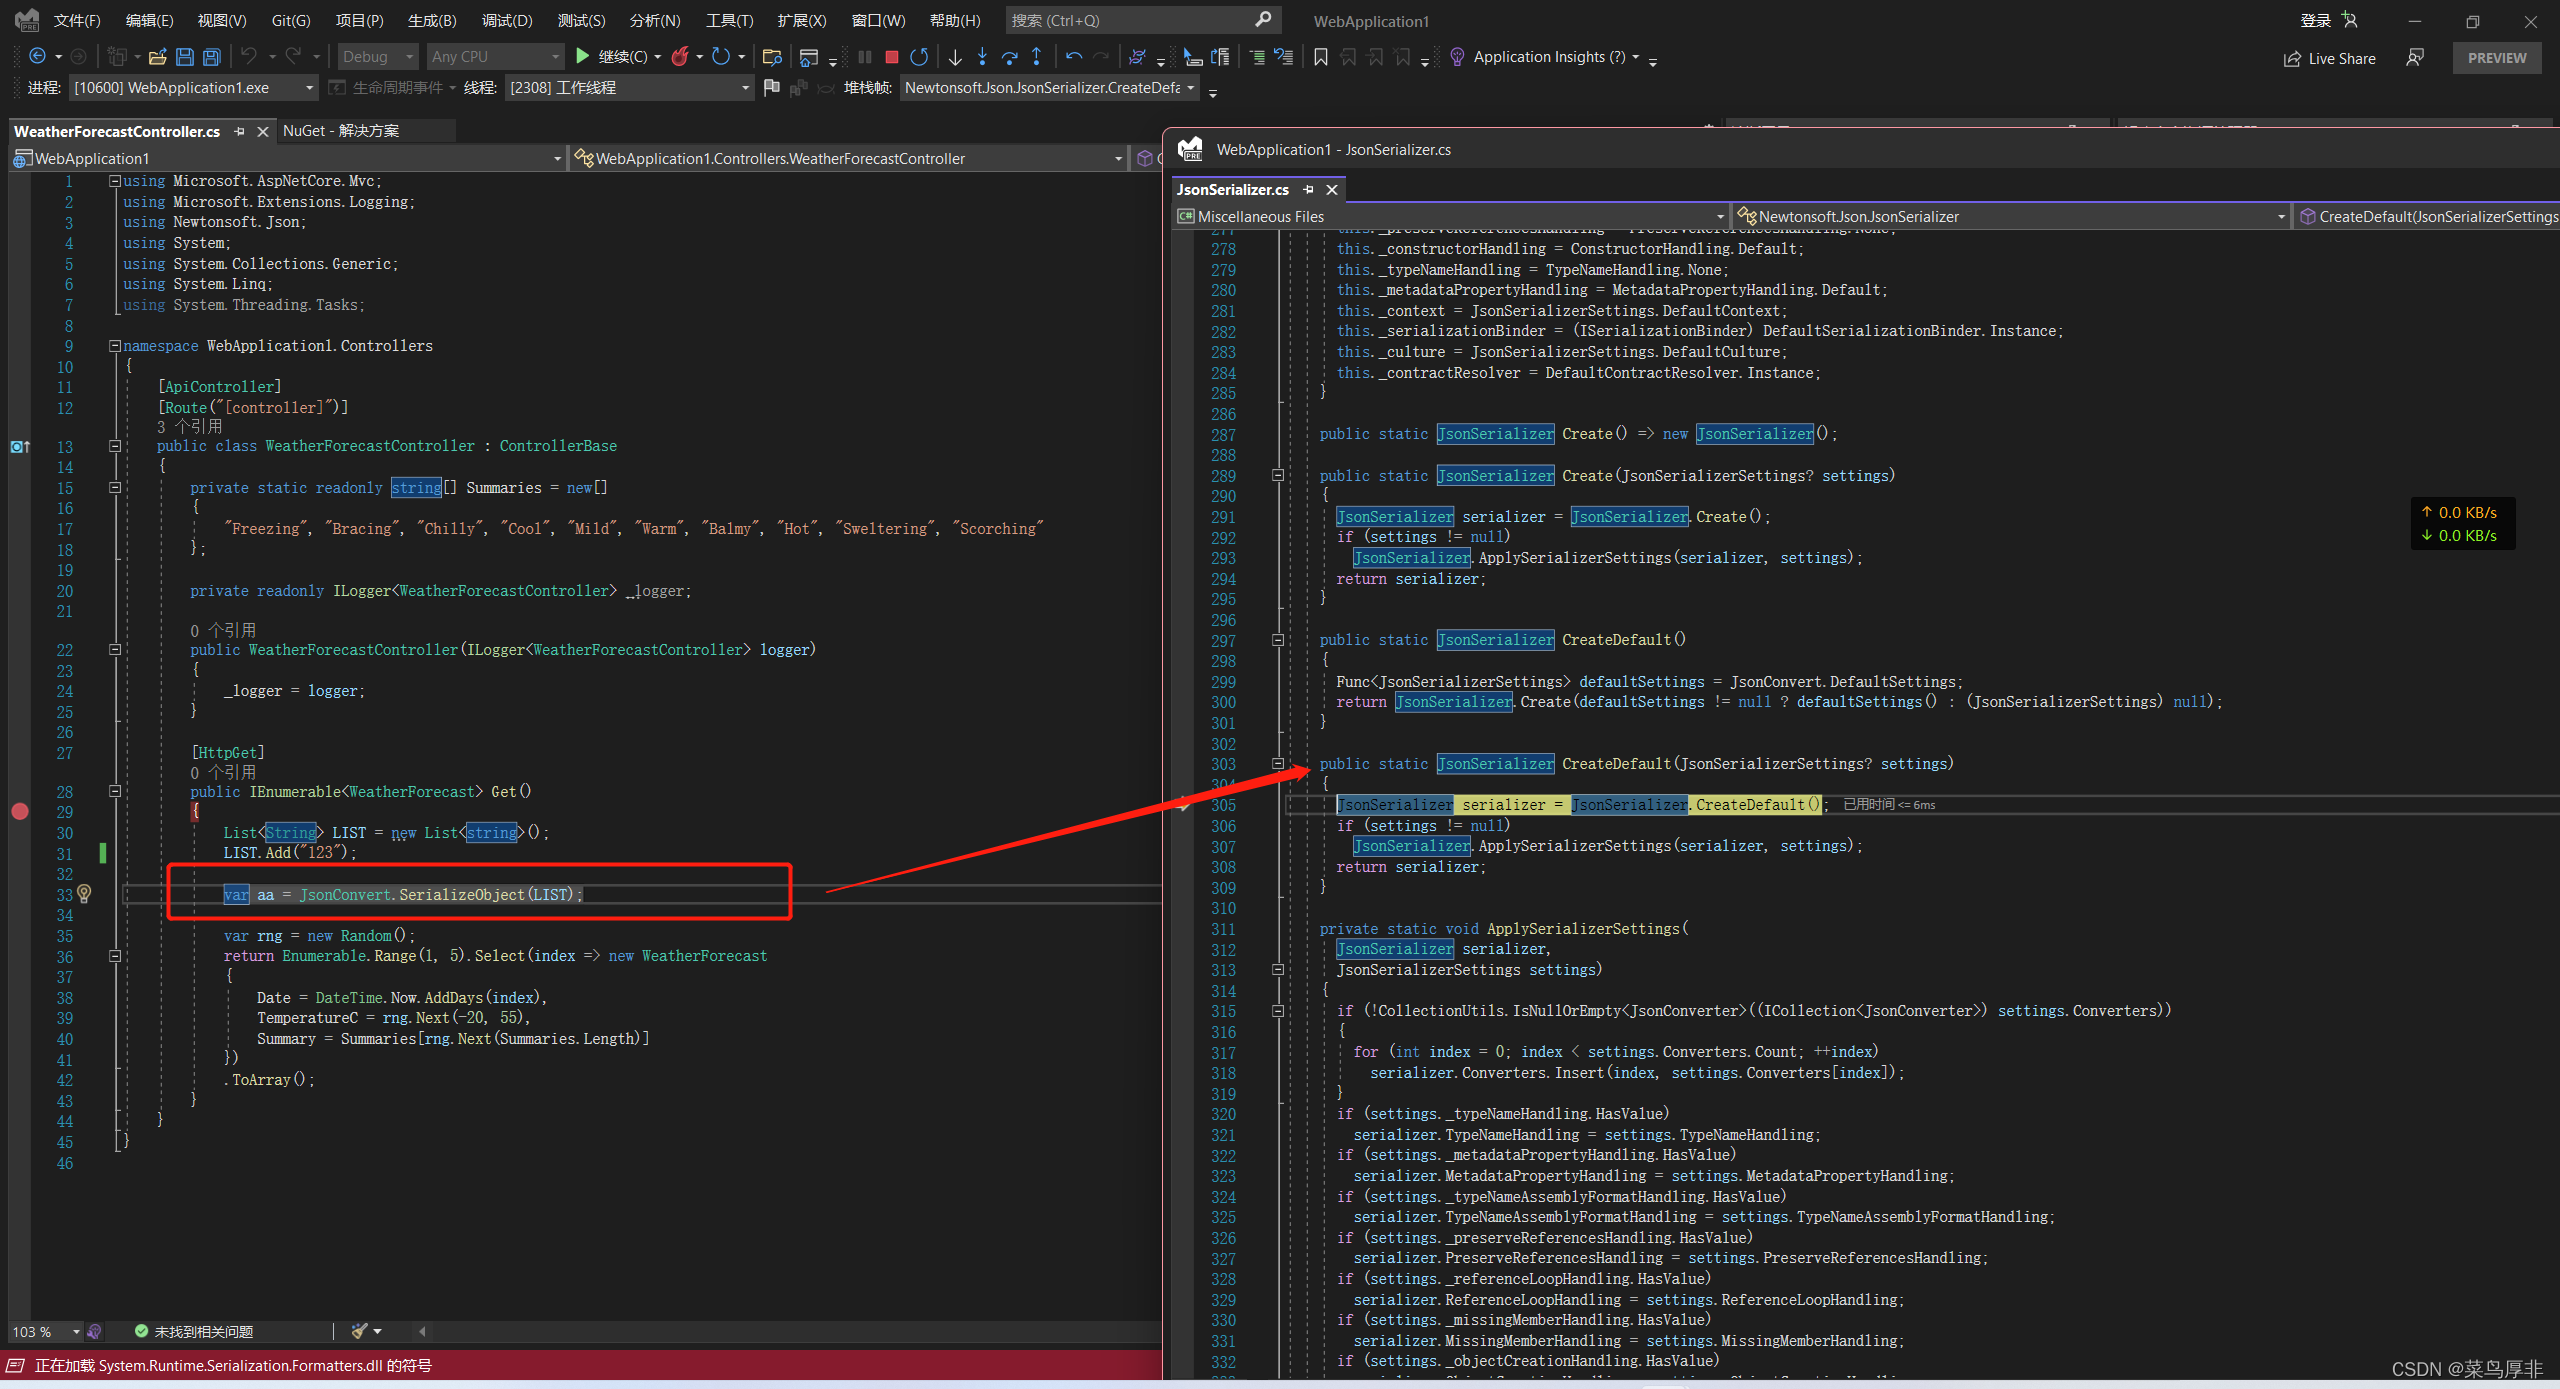Click the Step Over debug icon

[1009, 57]
